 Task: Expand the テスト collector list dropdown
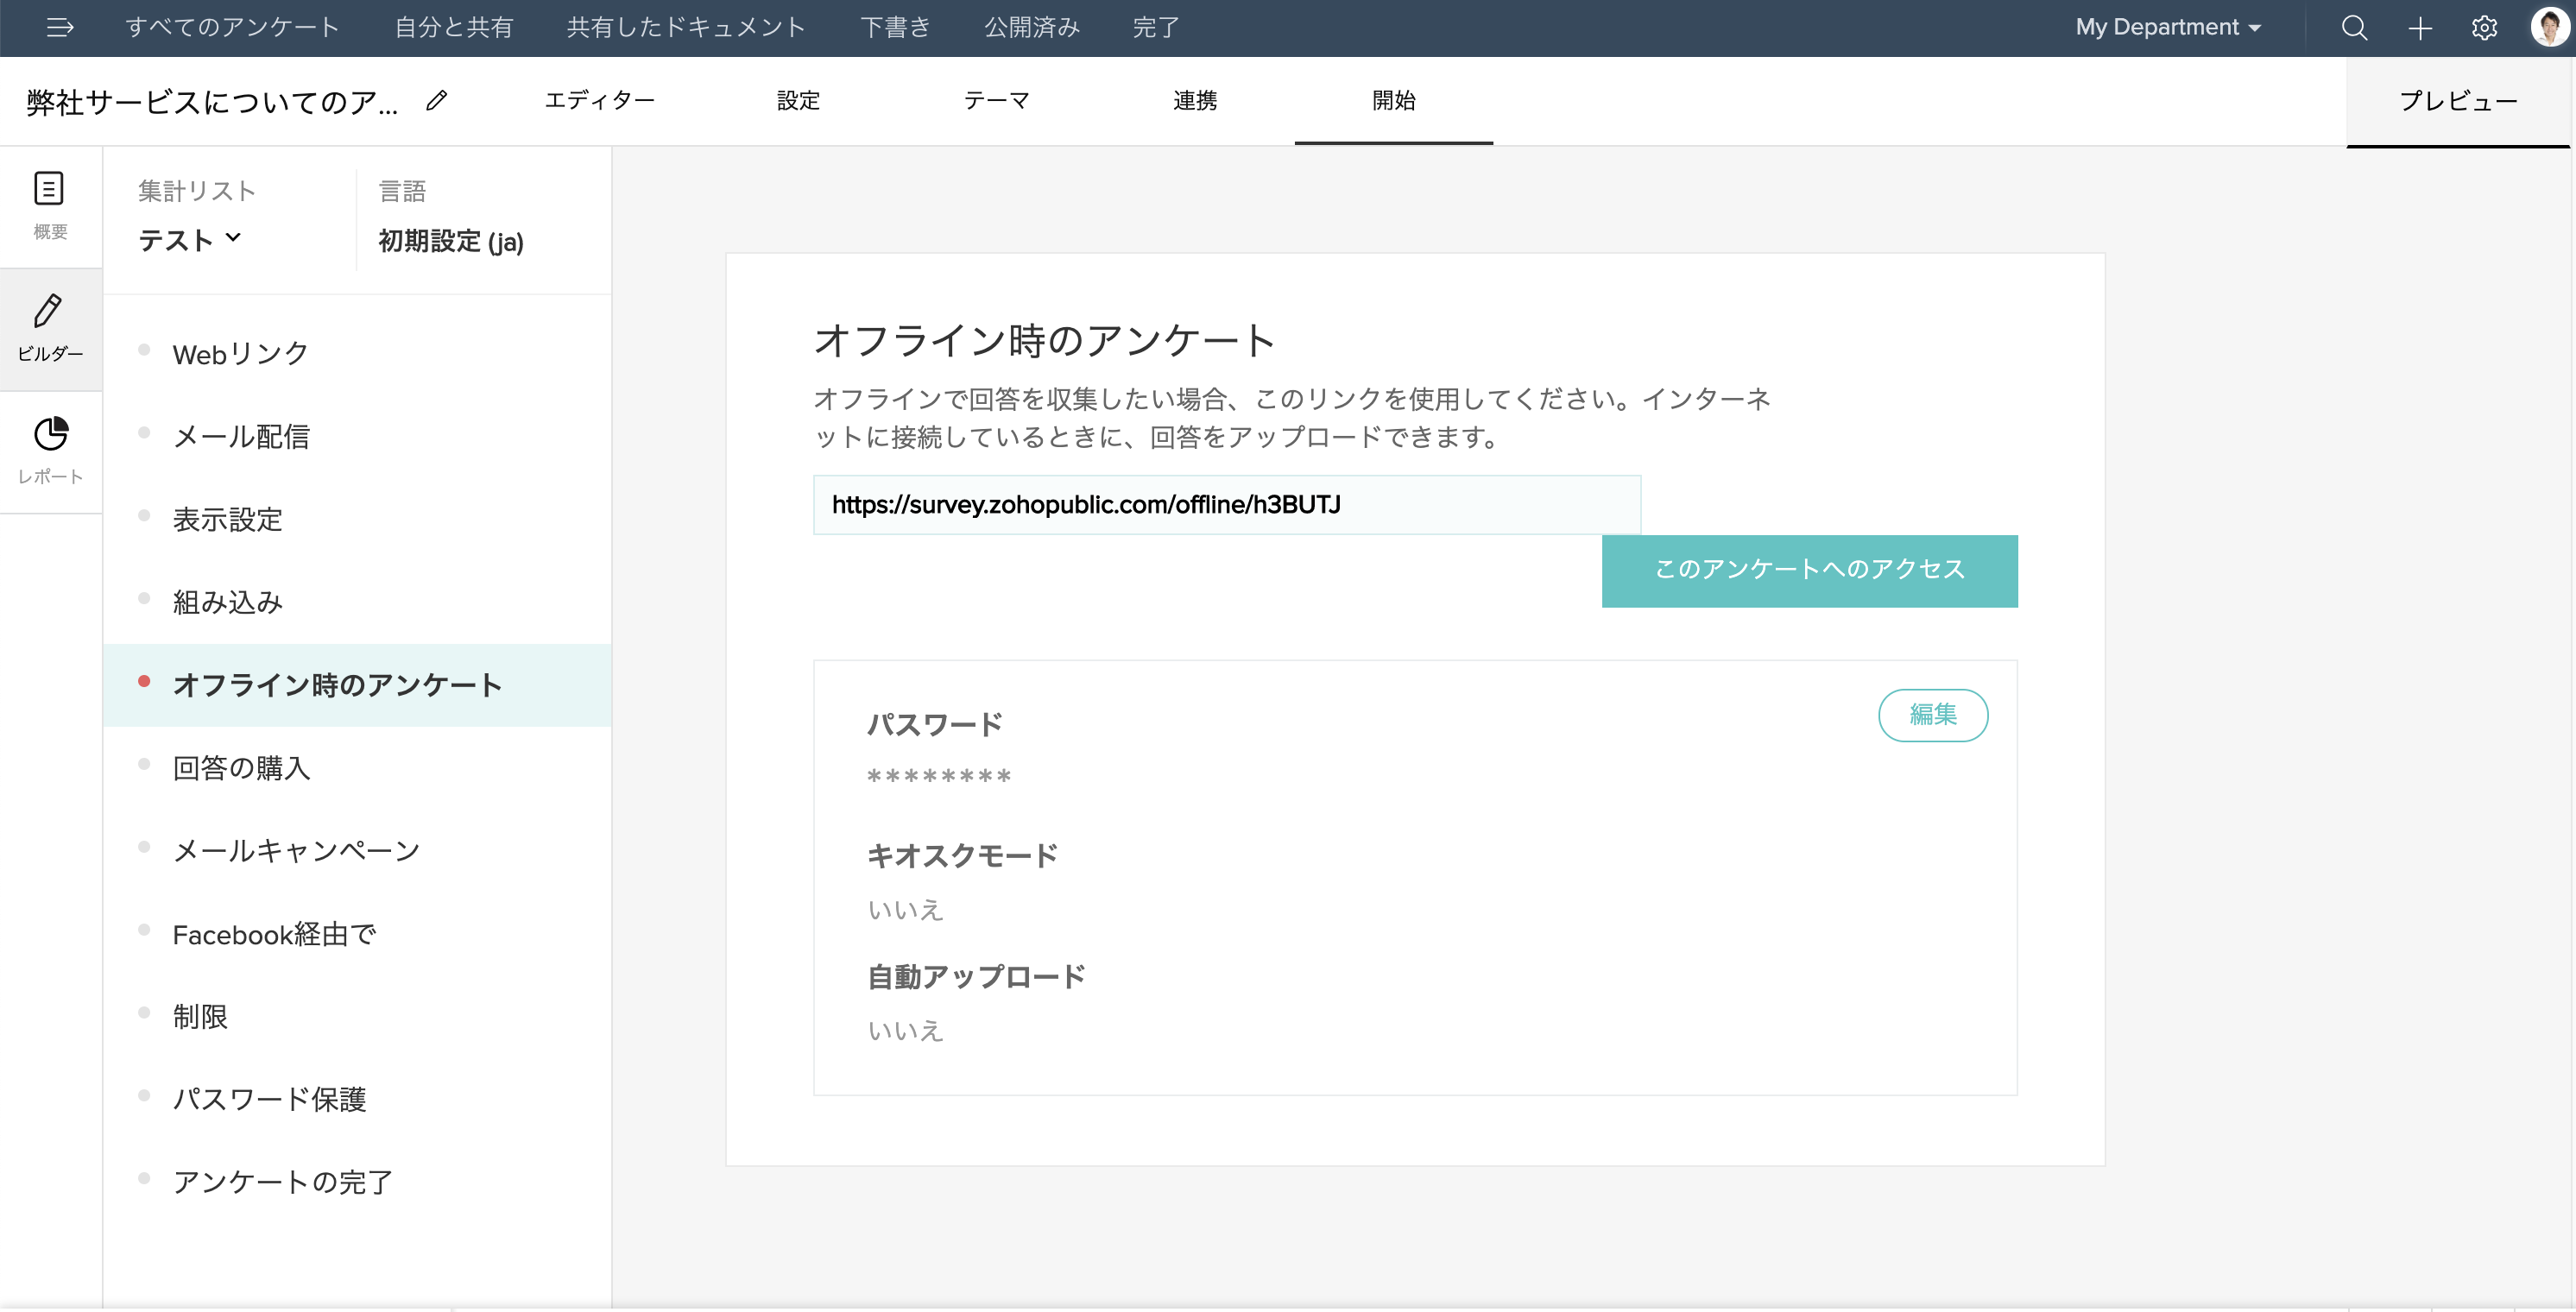(x=190, y=240)
